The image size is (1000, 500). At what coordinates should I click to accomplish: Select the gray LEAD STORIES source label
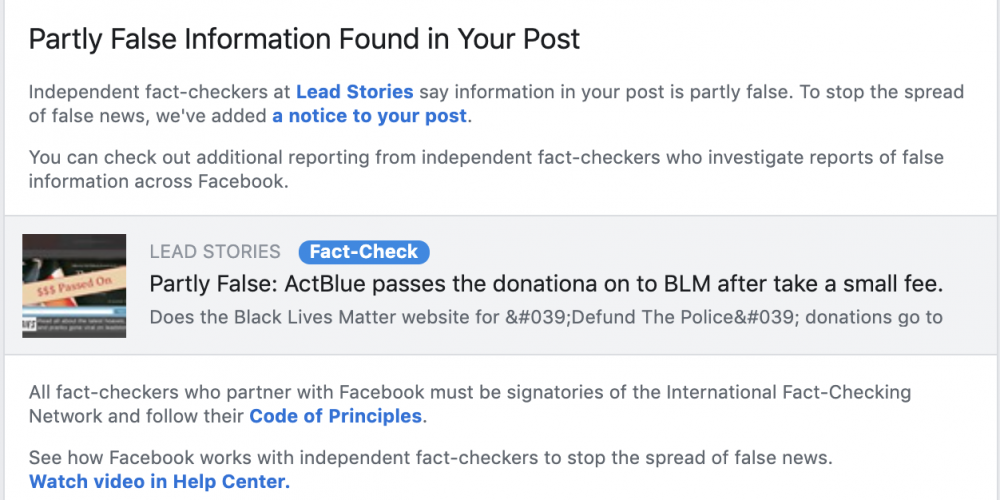pos(215,252)
